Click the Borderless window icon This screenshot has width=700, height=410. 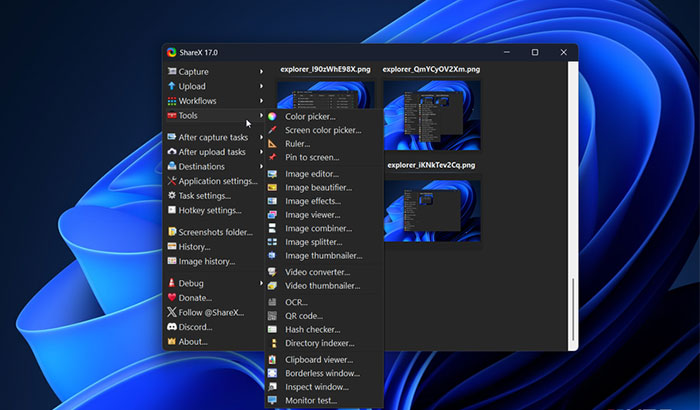click(x=272, y=373)
